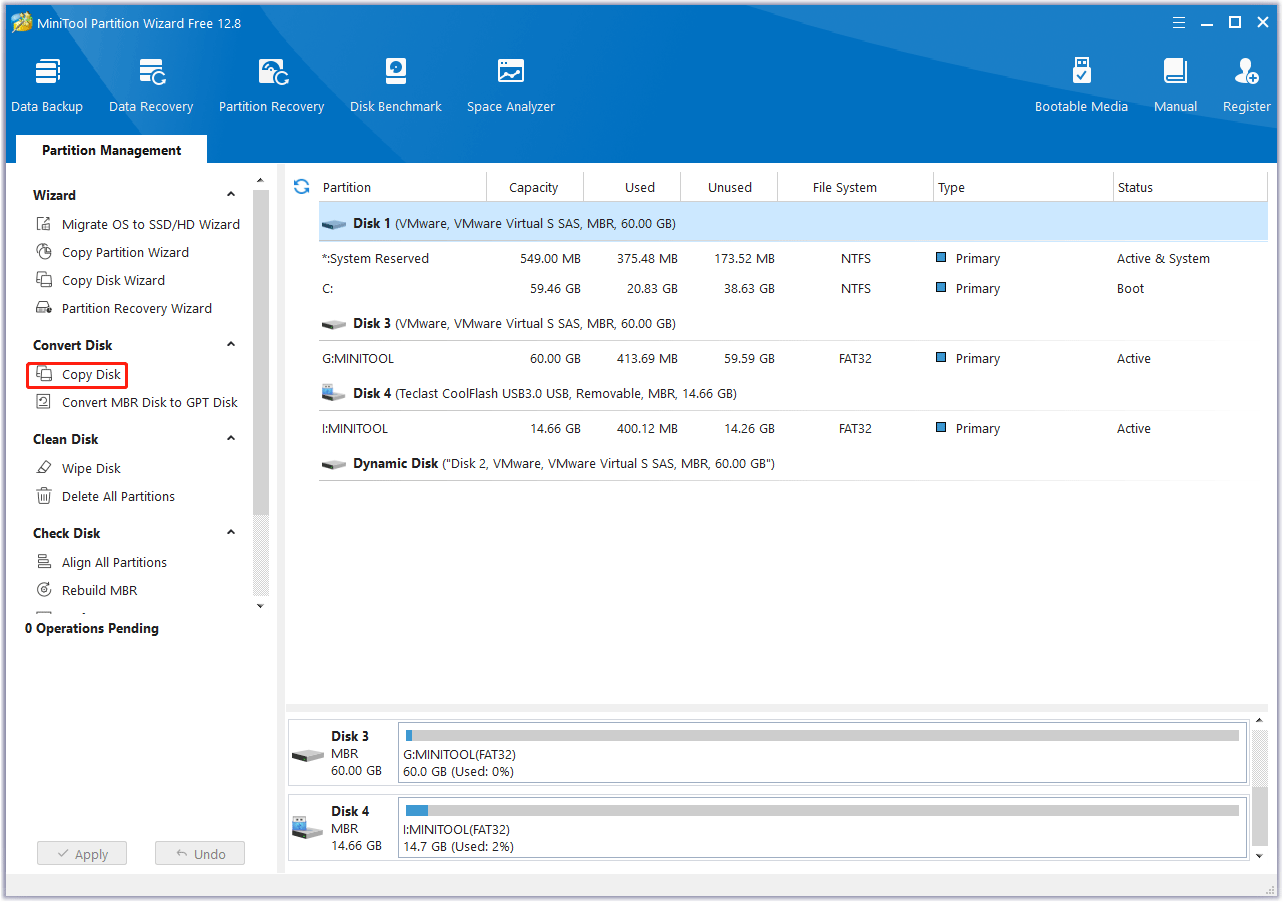This screenshot has width=1283, height=902.
Task: Click disk map scroll up arrow
Action: click(x=1260, y=721)
